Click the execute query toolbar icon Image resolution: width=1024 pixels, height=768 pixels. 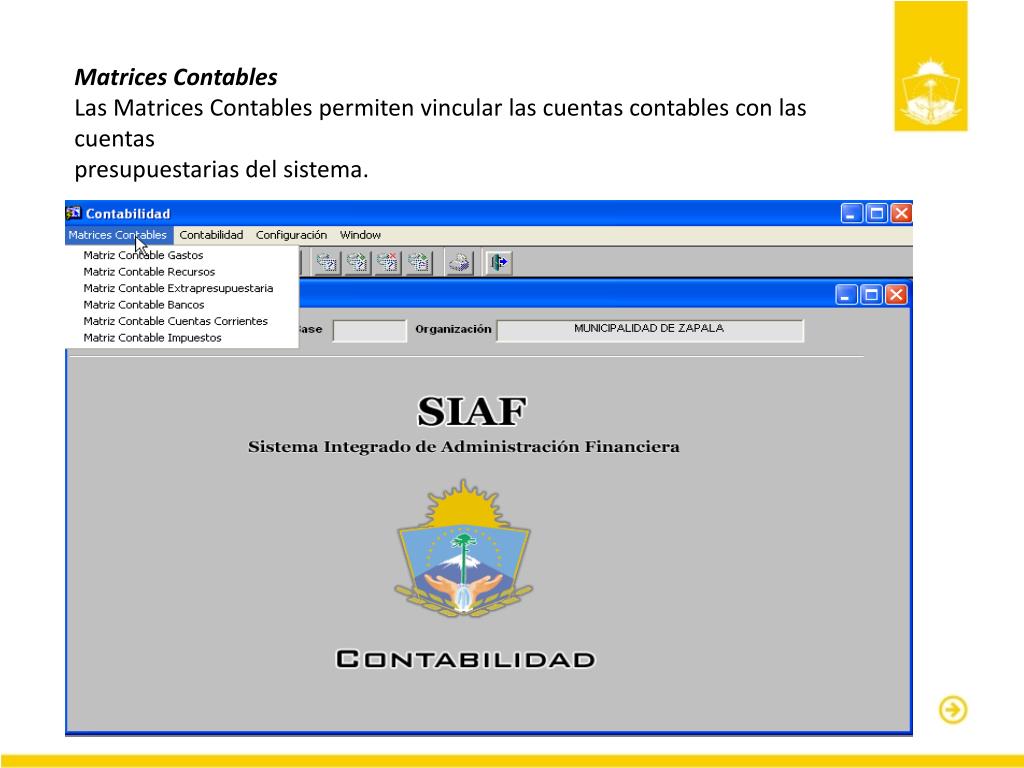[x=358, y=263]
